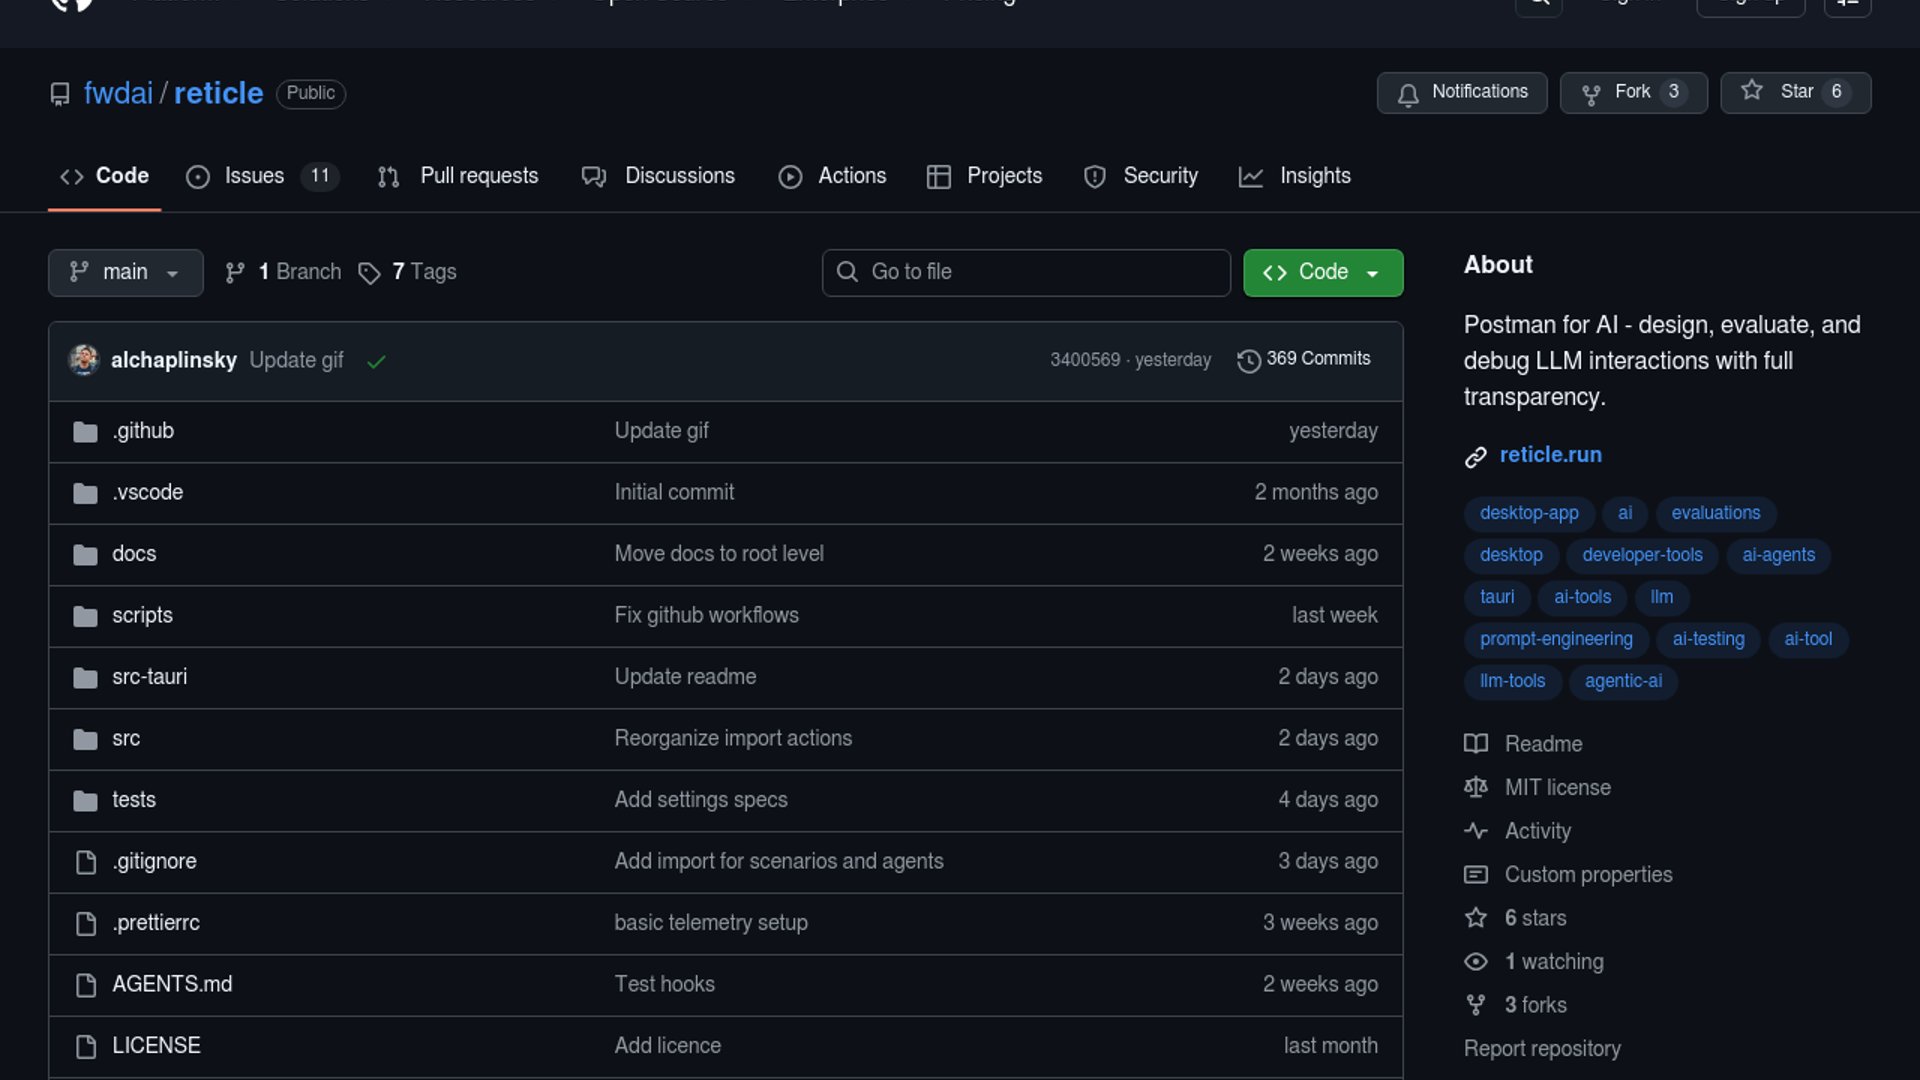Click the Notifications bell button
Screen dimensions: 1920x1080
click(x=1461, y=92)
